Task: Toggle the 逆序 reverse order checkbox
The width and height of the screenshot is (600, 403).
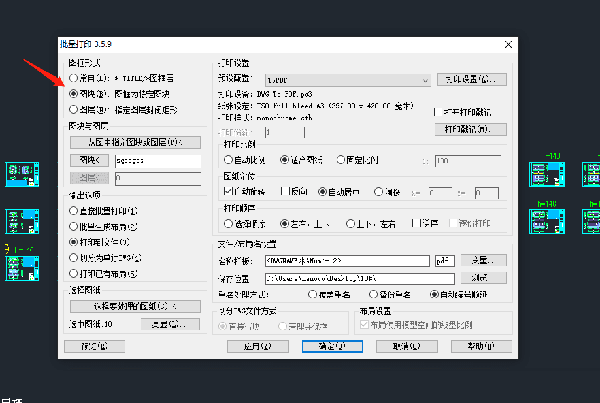Action: click(x=415, y=223)
